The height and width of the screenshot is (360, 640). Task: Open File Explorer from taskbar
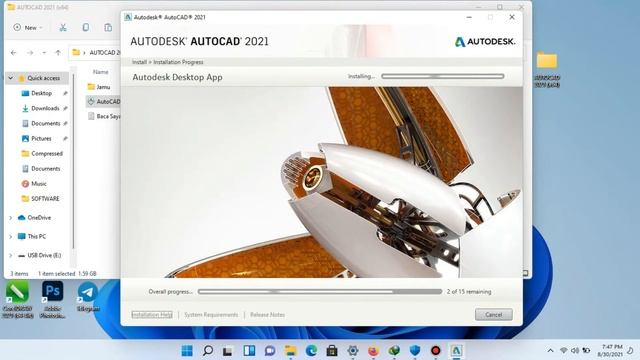pyautogui.click(x=291, y=351)
